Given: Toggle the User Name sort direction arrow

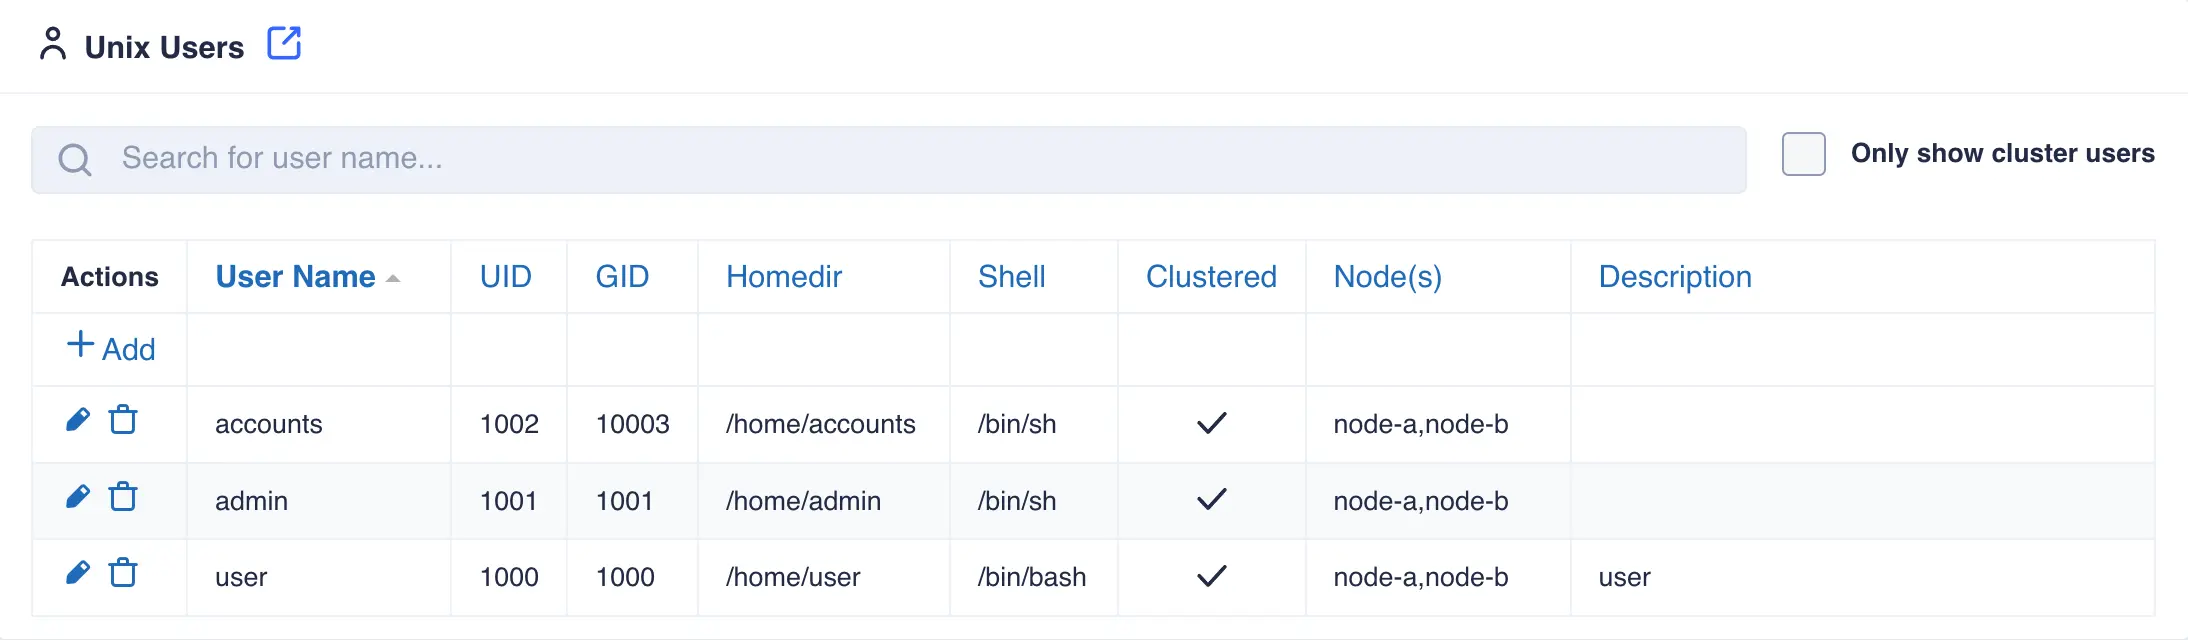Looking at the screenshot, I should coord(391,277).
